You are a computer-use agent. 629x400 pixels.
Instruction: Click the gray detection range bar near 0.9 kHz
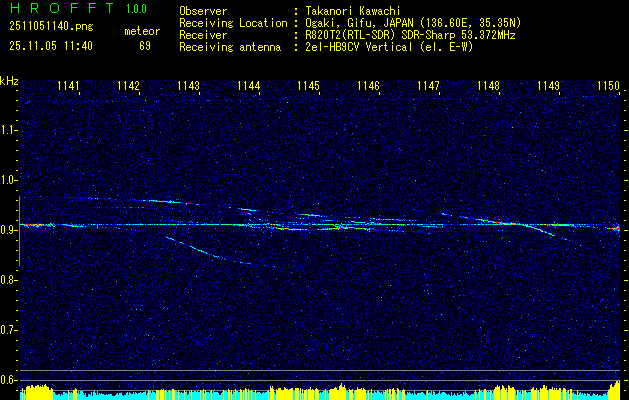tap(19, 231)
